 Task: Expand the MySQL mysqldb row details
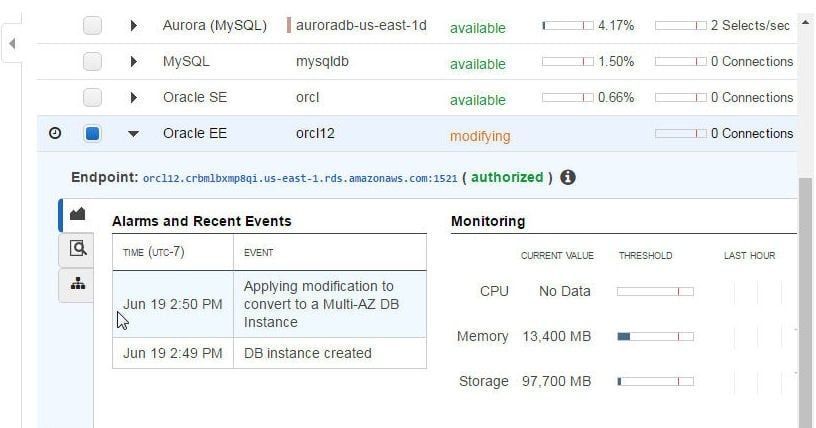click(x=133, y=61)
